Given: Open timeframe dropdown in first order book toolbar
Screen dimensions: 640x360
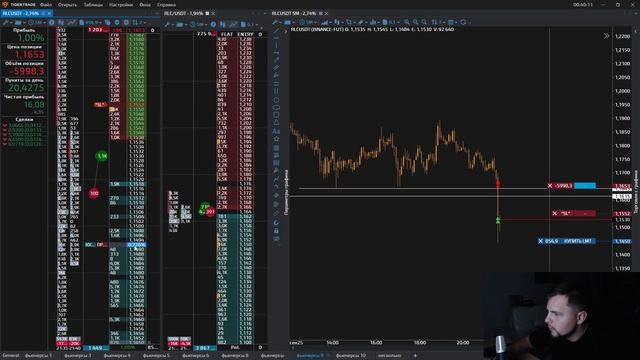Looking at the screenshot, I should pyautogui.click(x=36, y=22).
